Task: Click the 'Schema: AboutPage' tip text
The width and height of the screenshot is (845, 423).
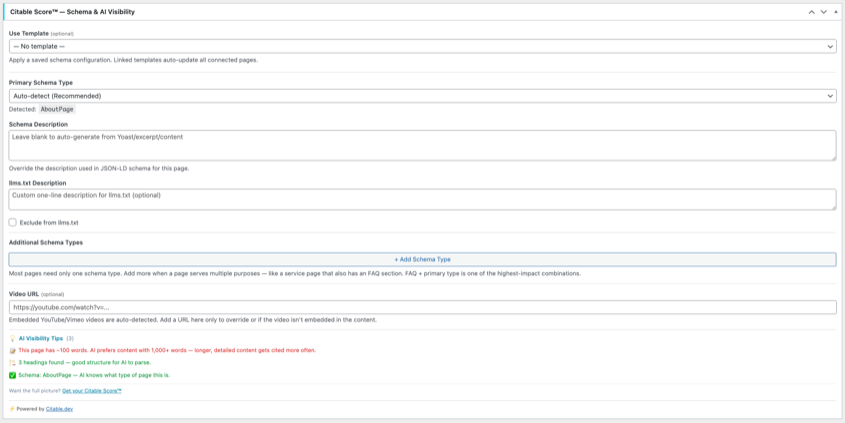Action: (x=94, y=375)
